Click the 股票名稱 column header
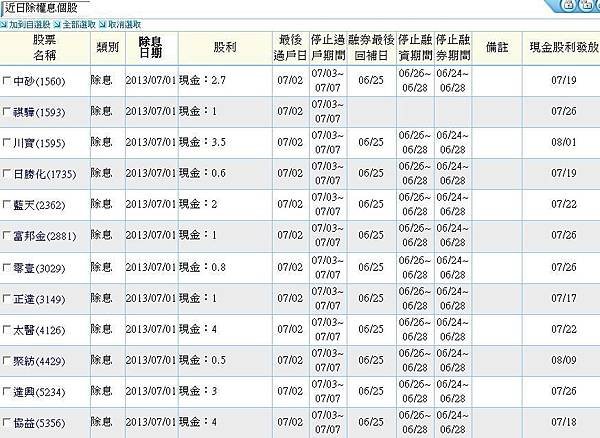The height and width of the screenshot is (438, 600). (x=44, y=48)
